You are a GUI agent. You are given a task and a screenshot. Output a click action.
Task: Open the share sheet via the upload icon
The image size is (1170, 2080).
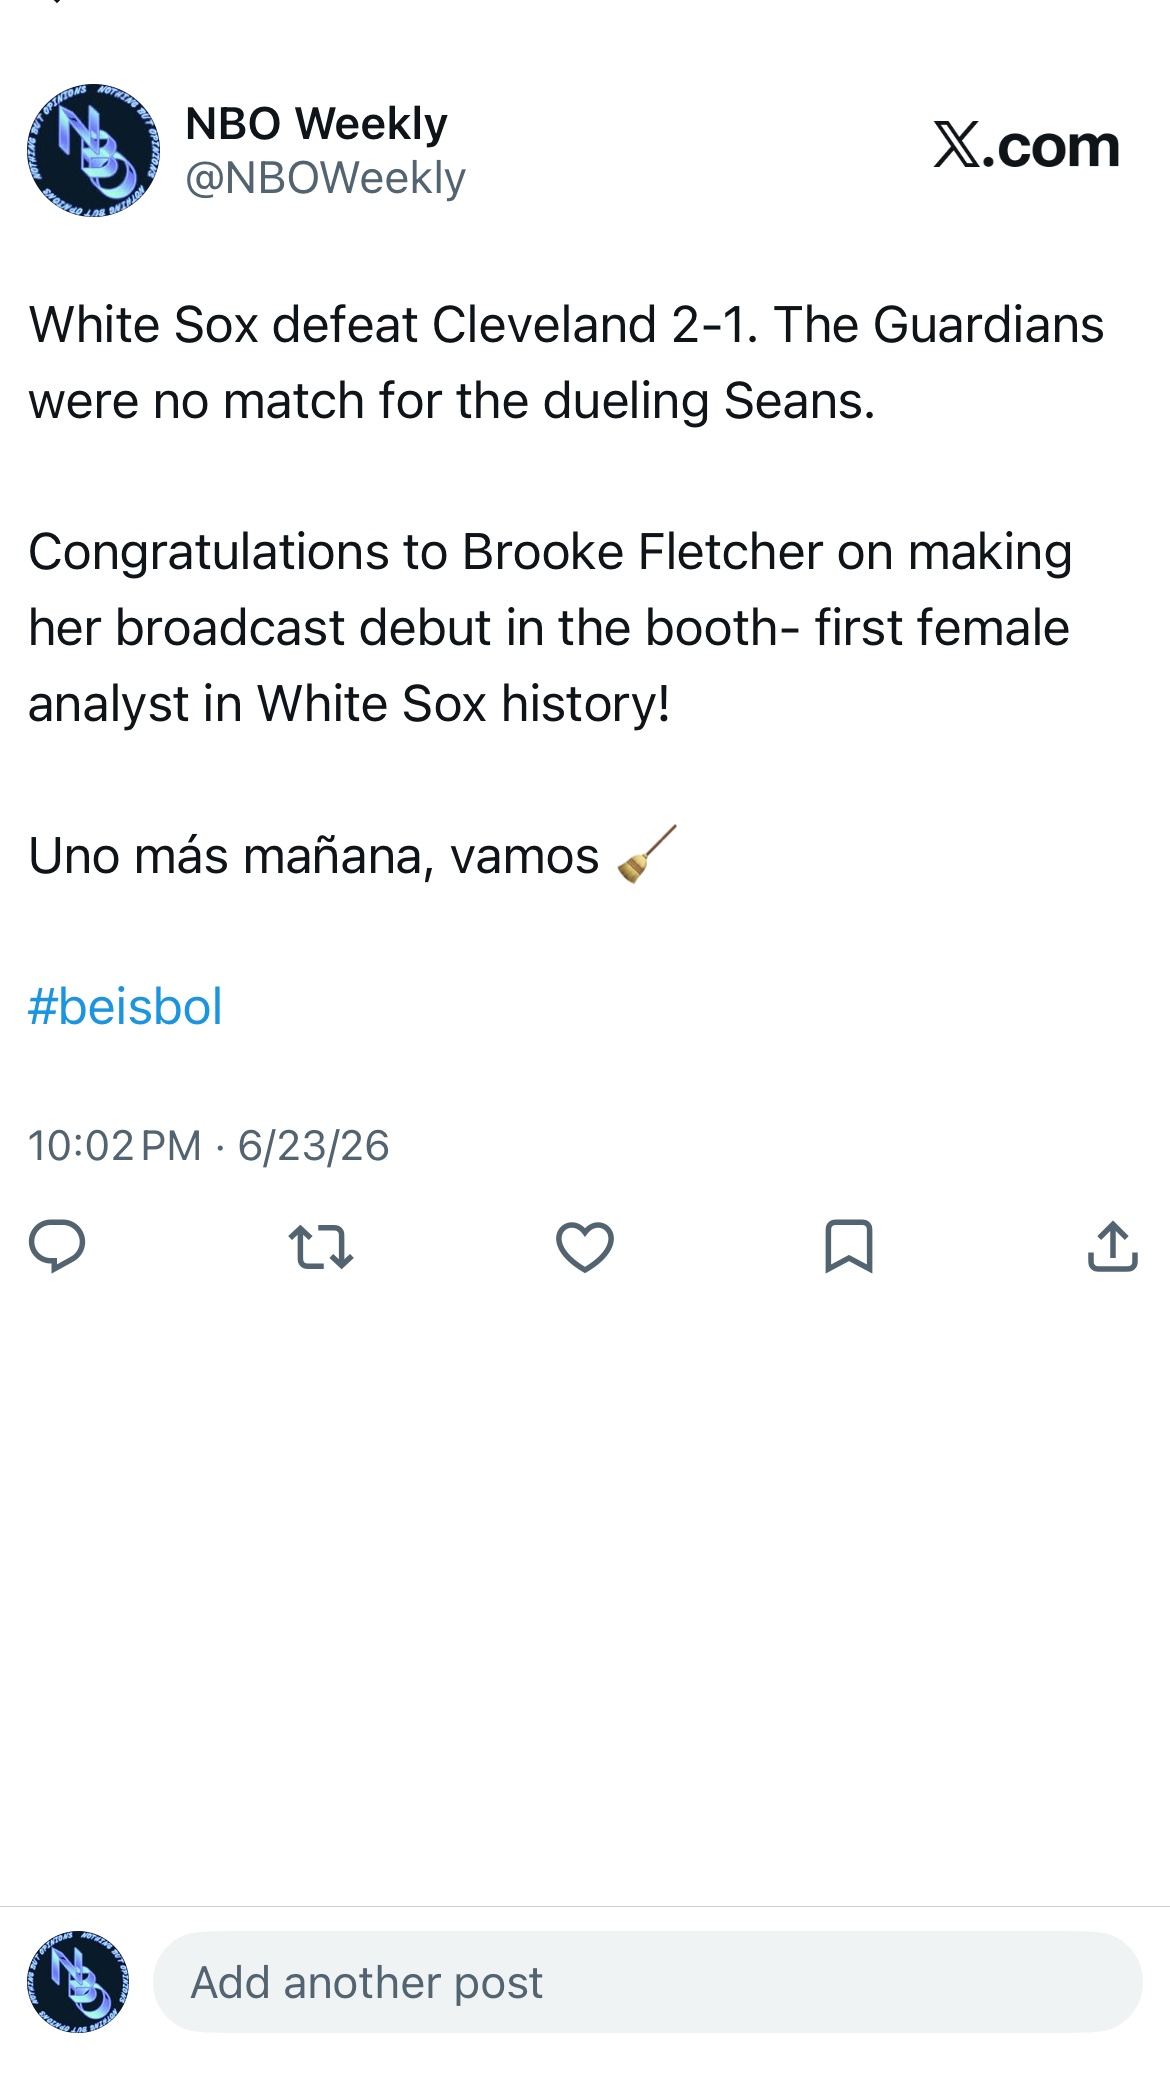[1113, 1246]
